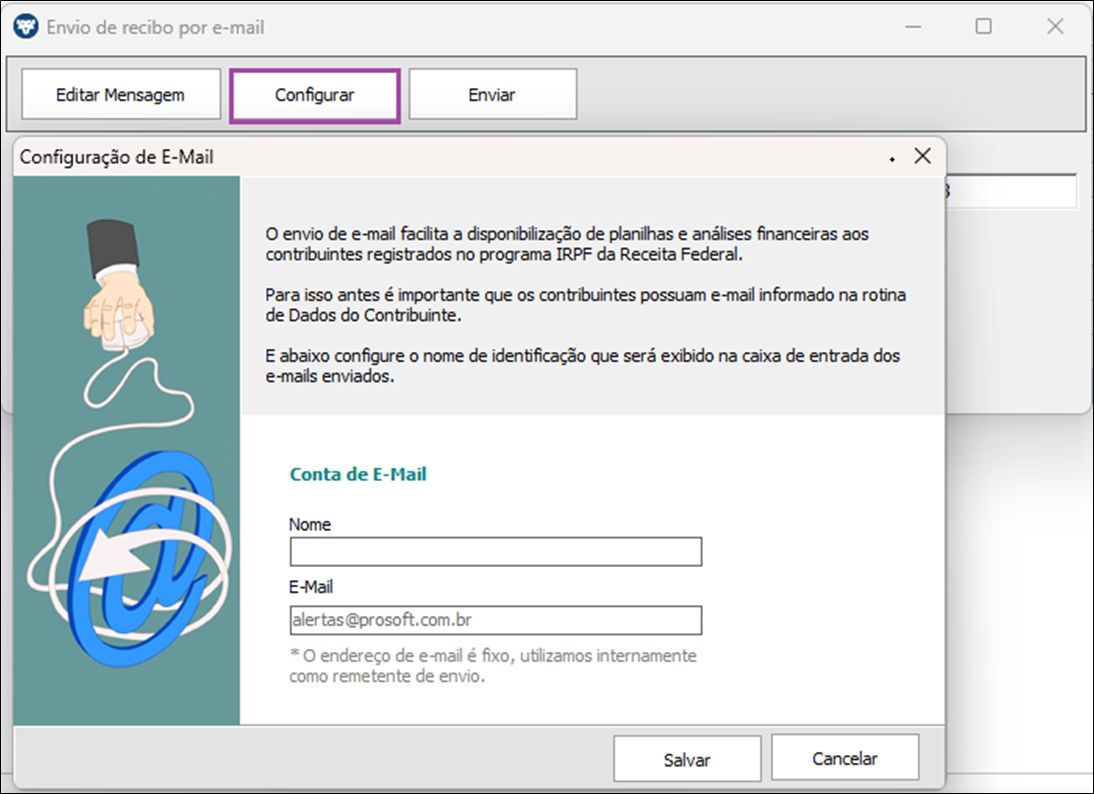Click the Enviar button

pyautogui.click(x=493, y=94)
